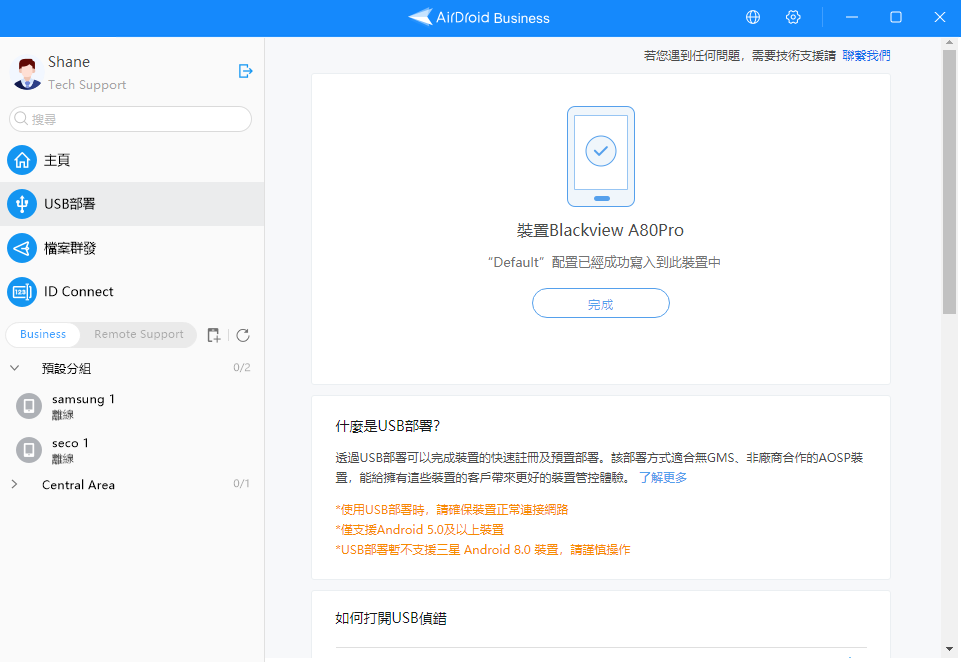Click seco 1 device icon
This screenshot has width=961, height=662.
point(29,450)
